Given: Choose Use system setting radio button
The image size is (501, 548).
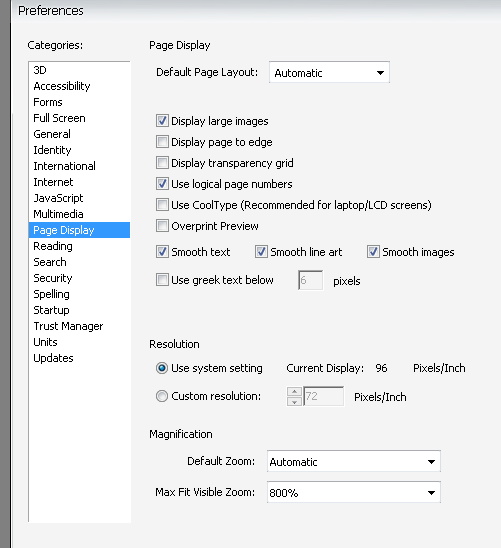Looking at the screenshot, I should point(162,368).
